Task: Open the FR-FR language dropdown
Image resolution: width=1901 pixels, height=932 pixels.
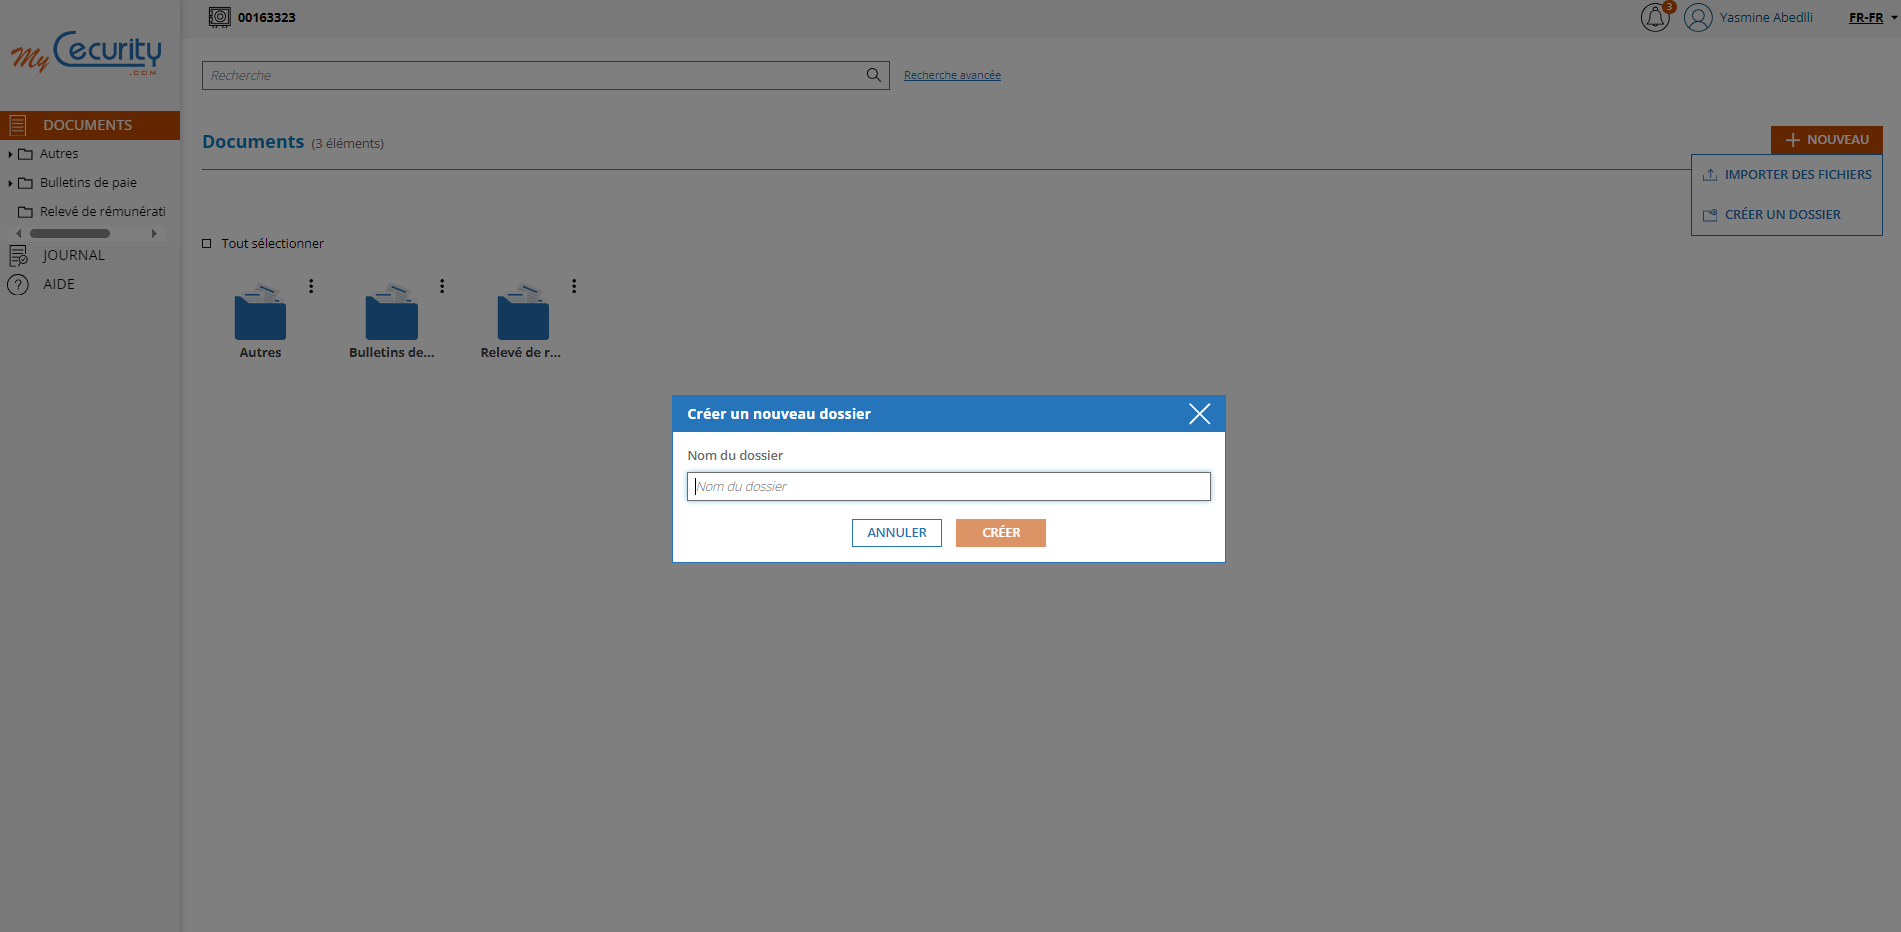Action: tap(1872, 18)
